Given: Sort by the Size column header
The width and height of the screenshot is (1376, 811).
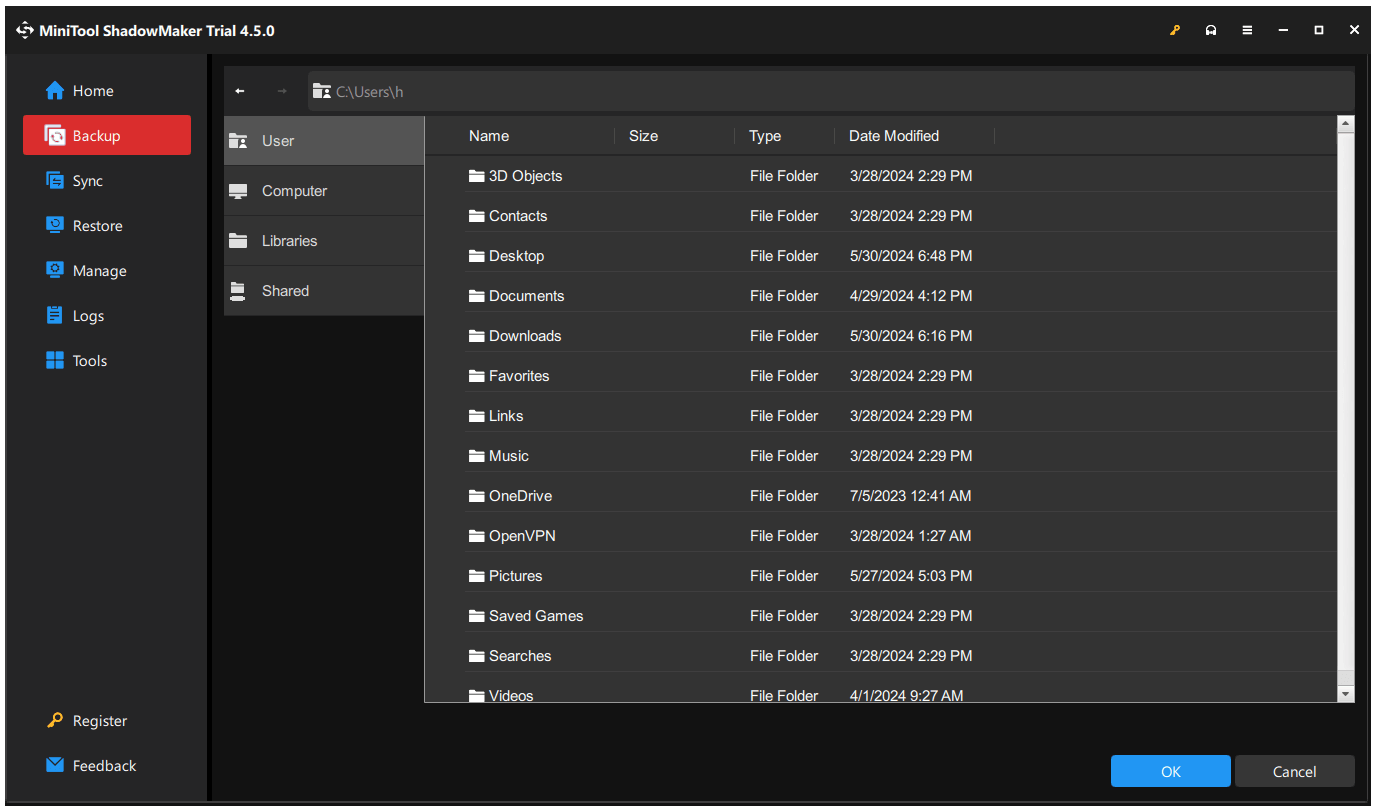Looking at the screenshot, I should click(x=643, y=136).
